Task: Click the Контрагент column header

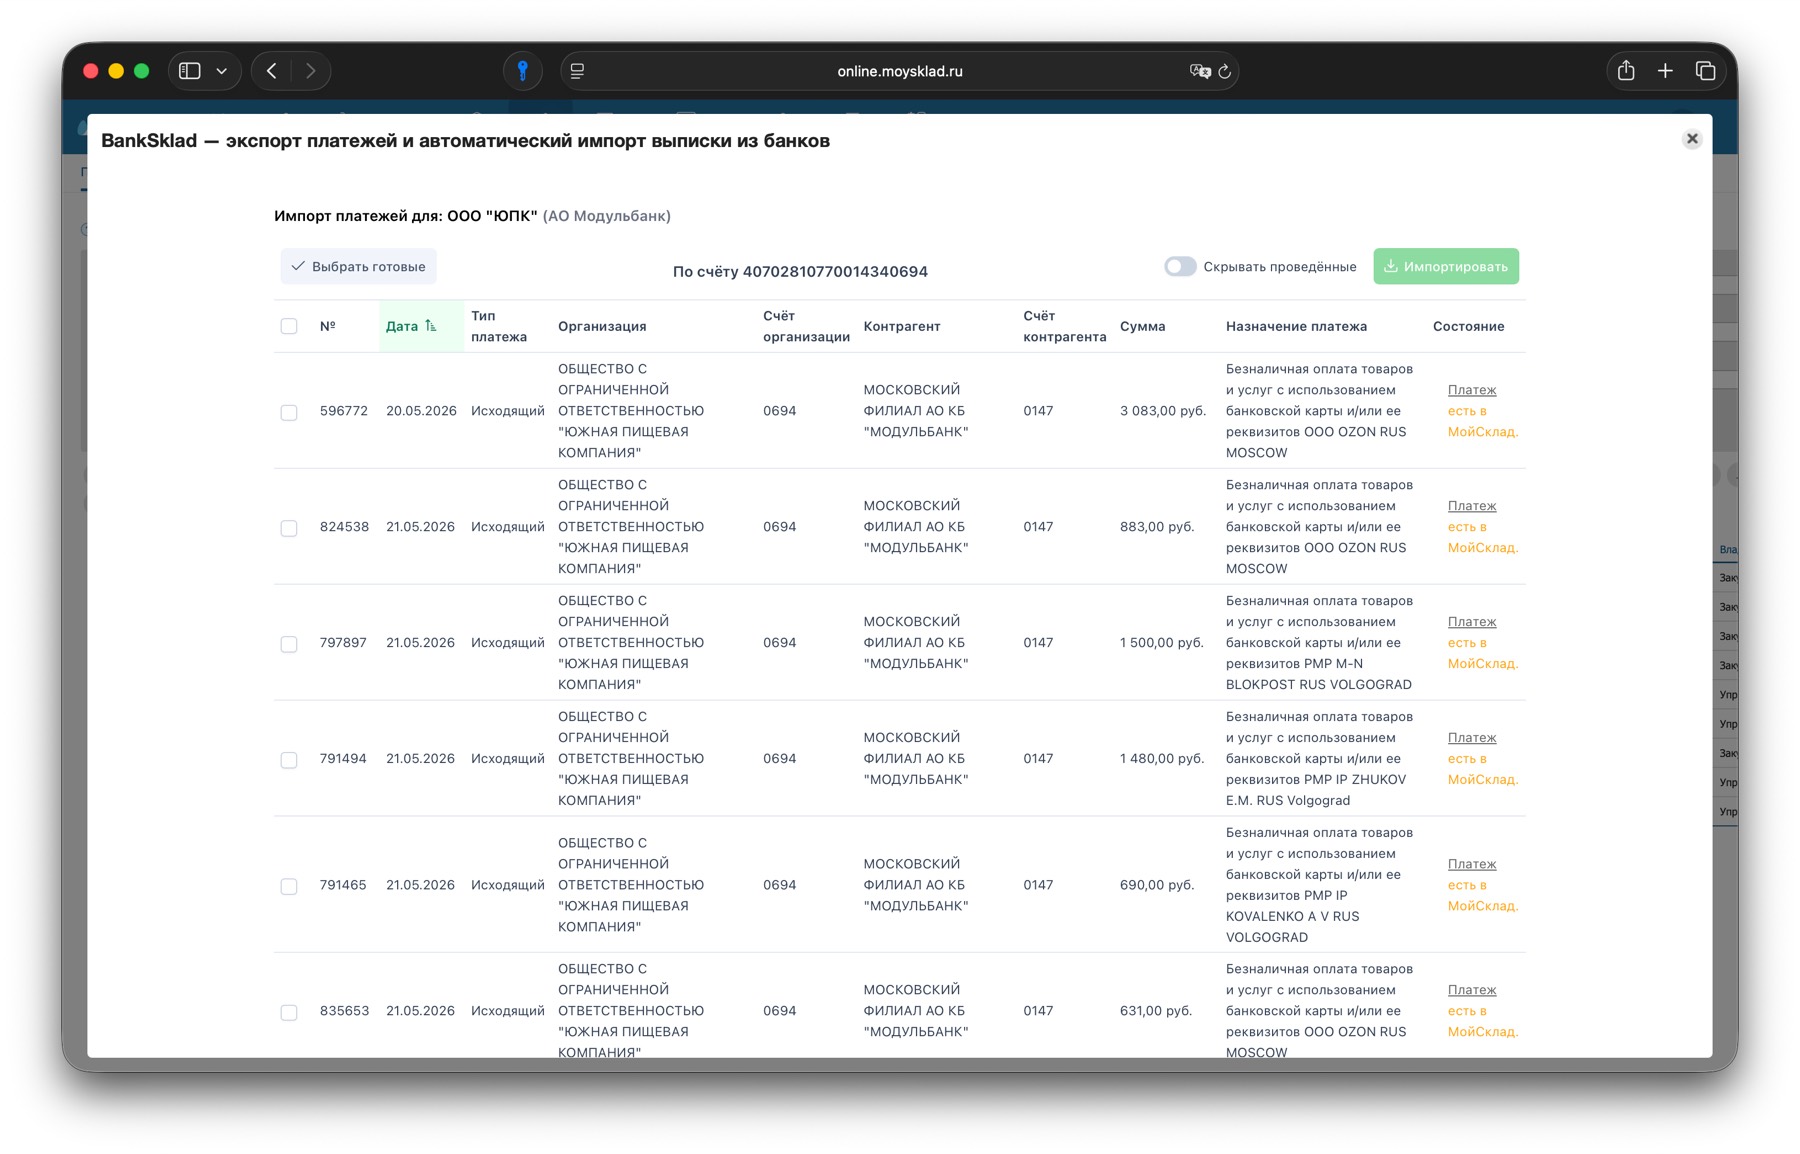Action: [x=902, y=326]
